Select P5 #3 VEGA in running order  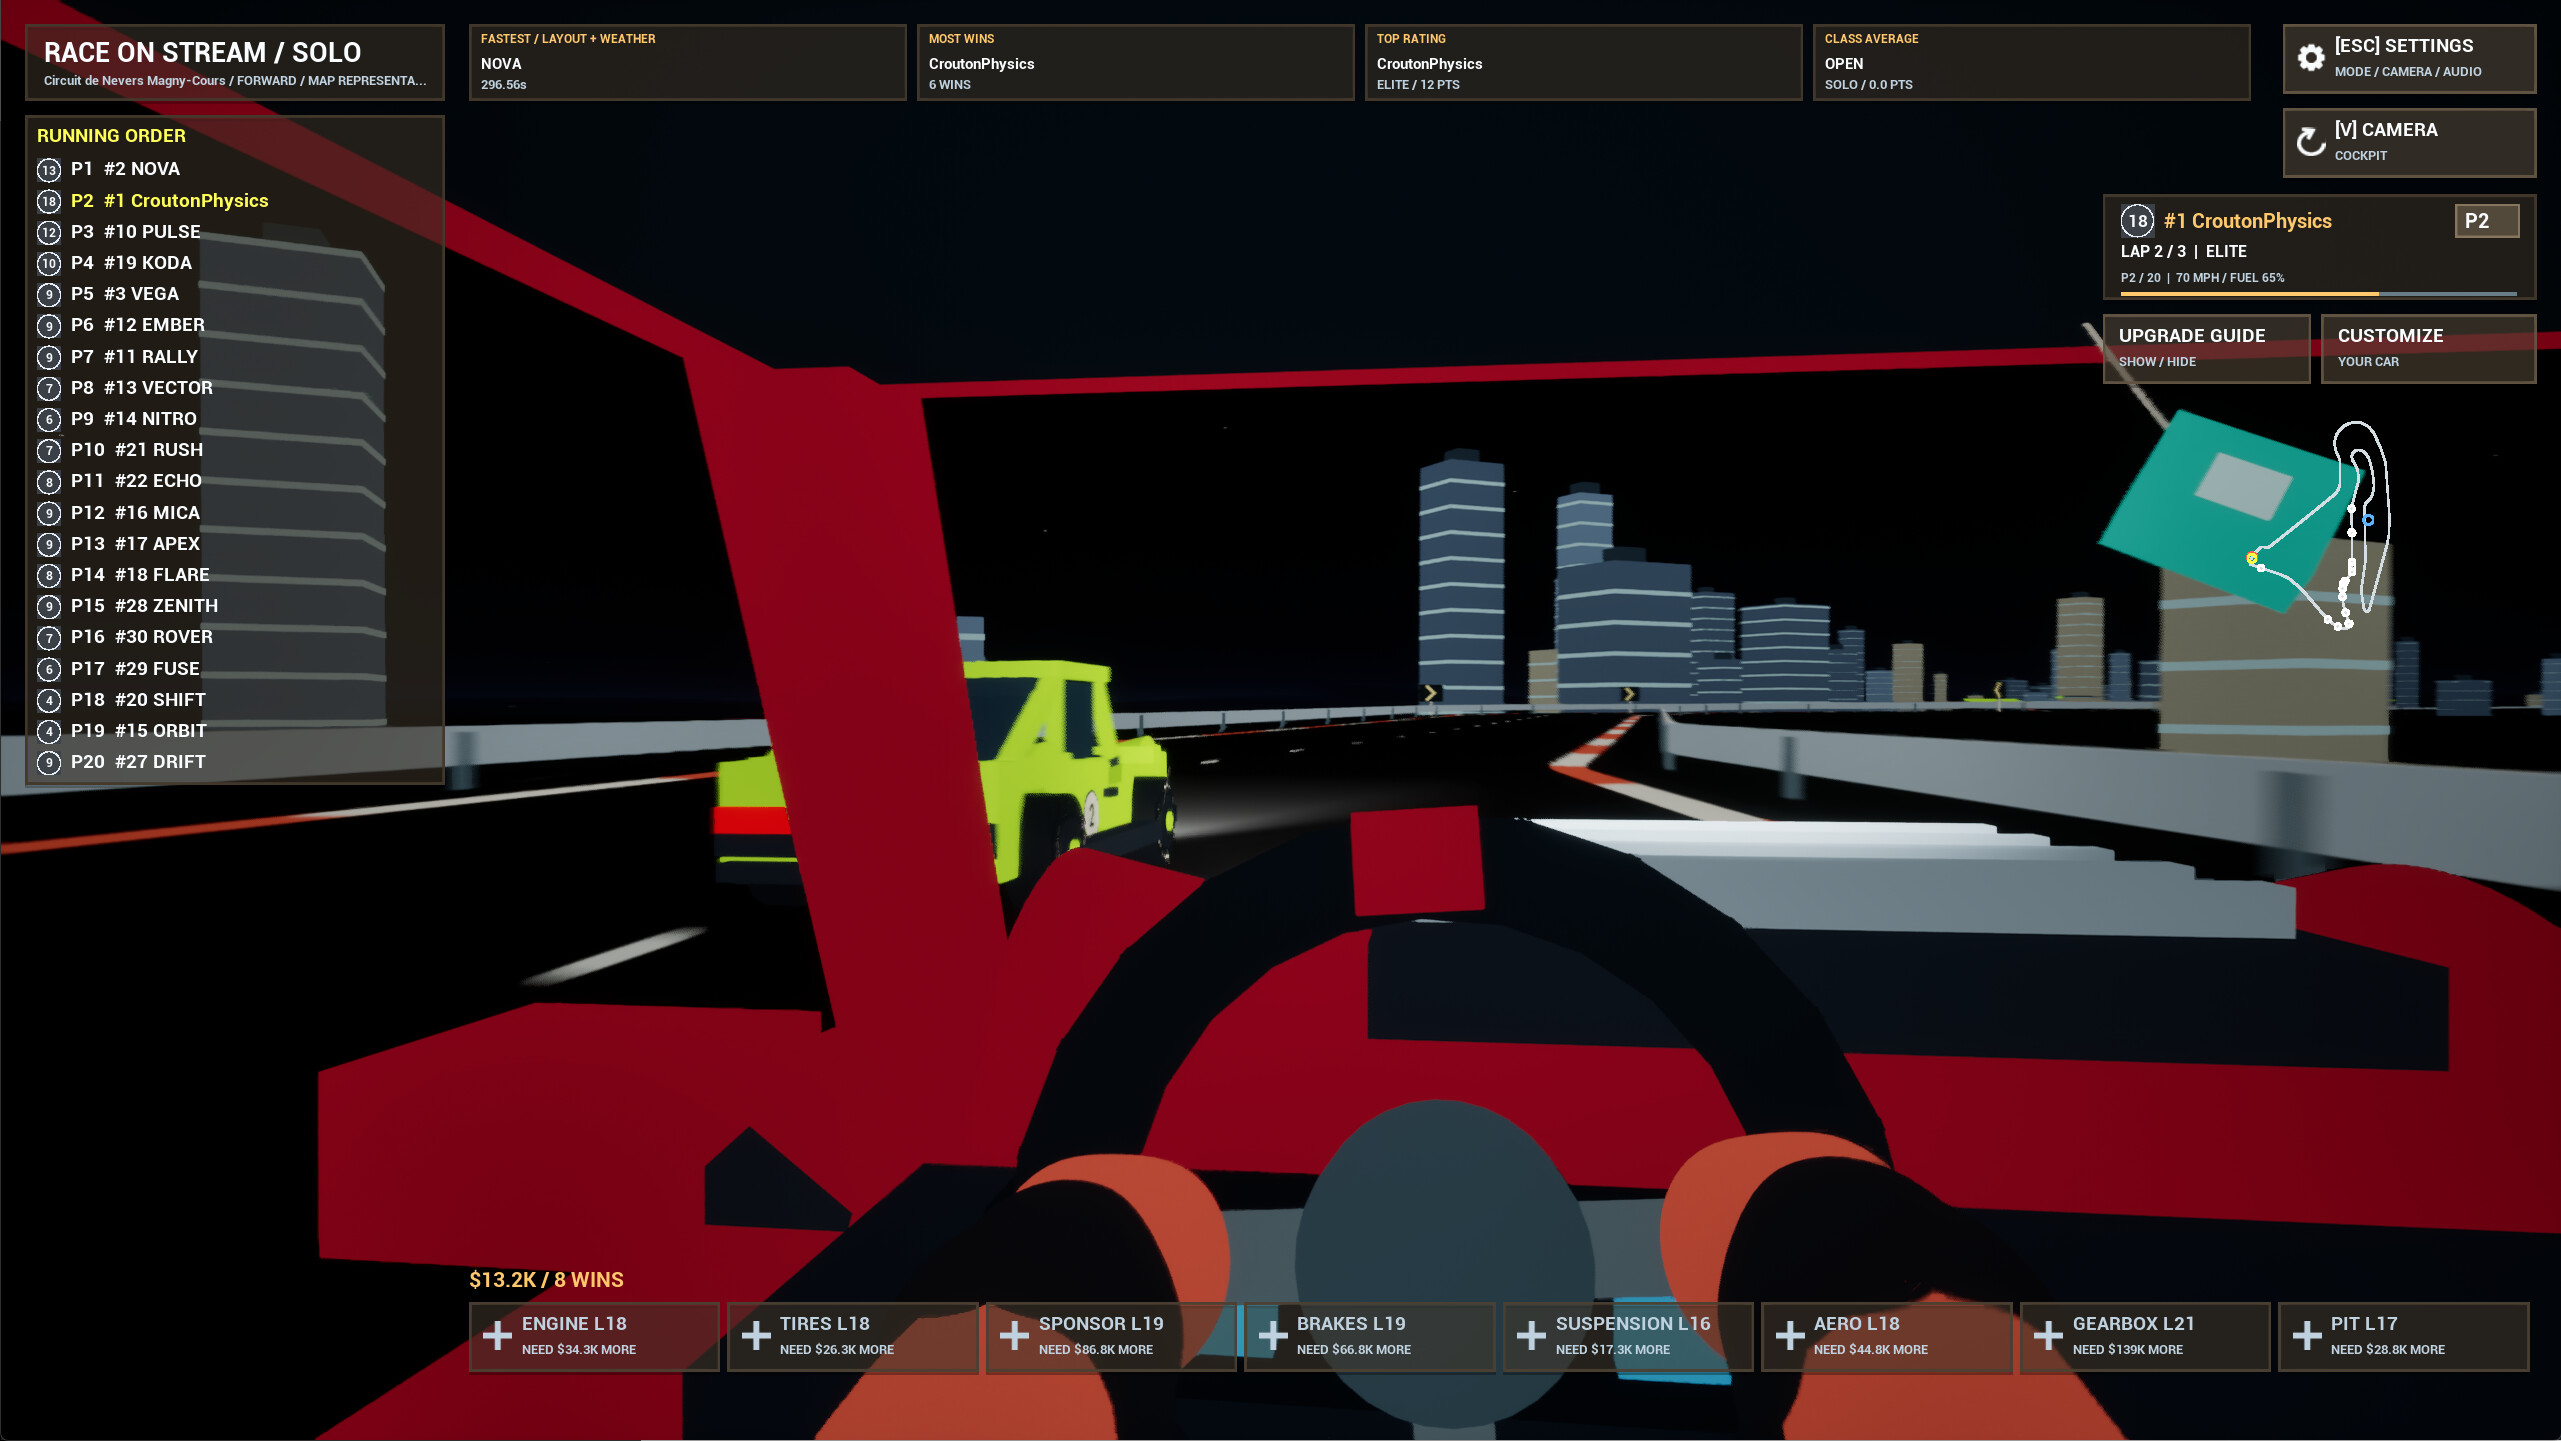[x=234, y=294]
